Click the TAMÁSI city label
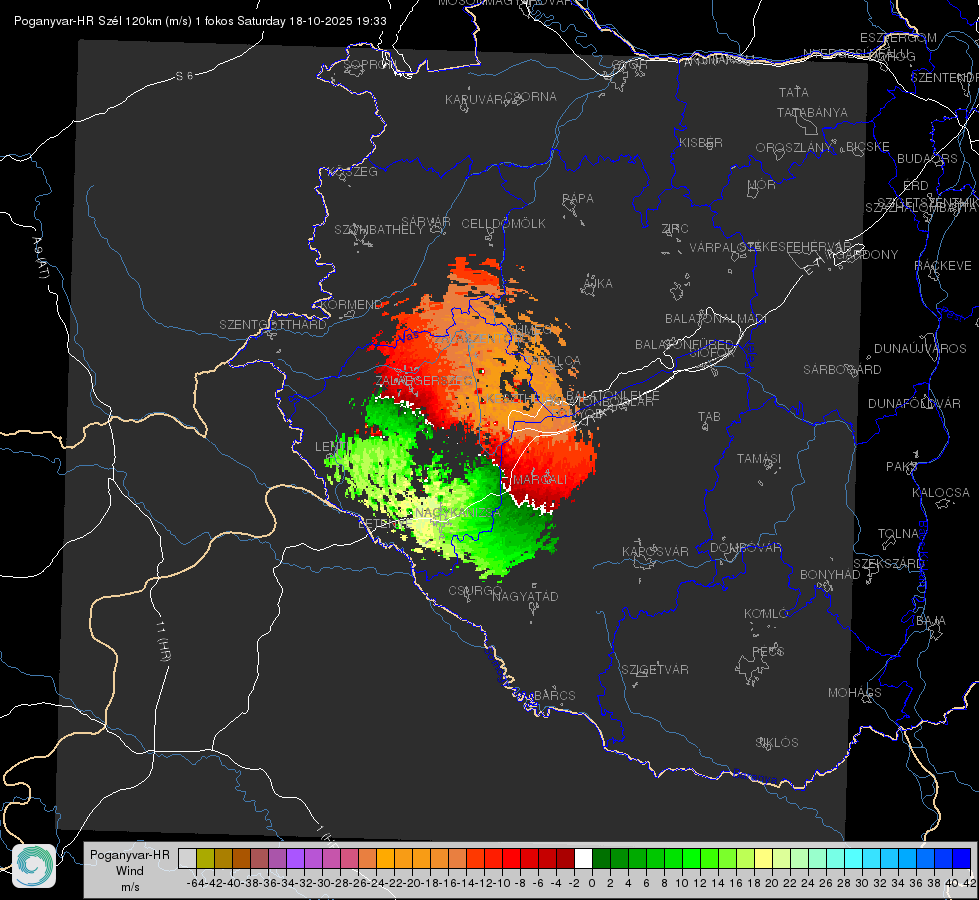This screenshot has height=900, width=979. click(x=759, y=458)
